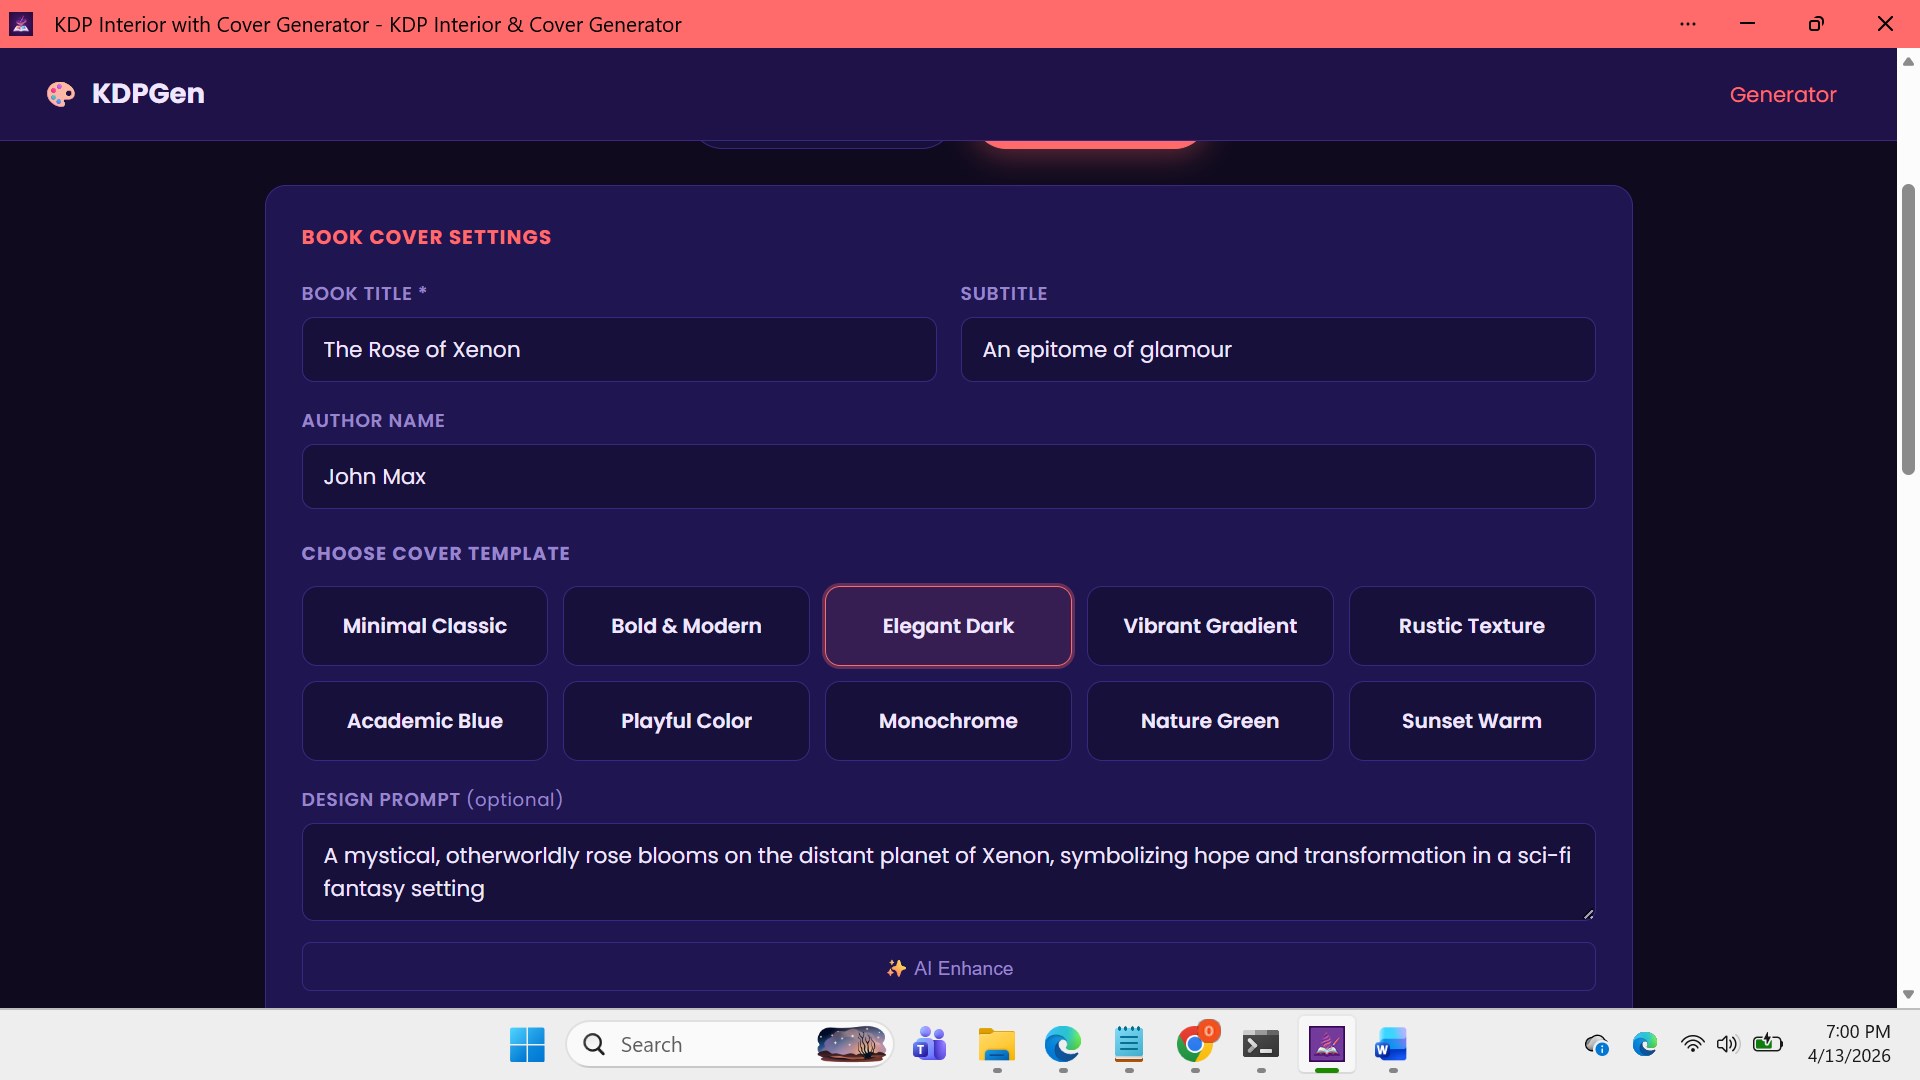Select the Playful Color template

tap(686, 721)
